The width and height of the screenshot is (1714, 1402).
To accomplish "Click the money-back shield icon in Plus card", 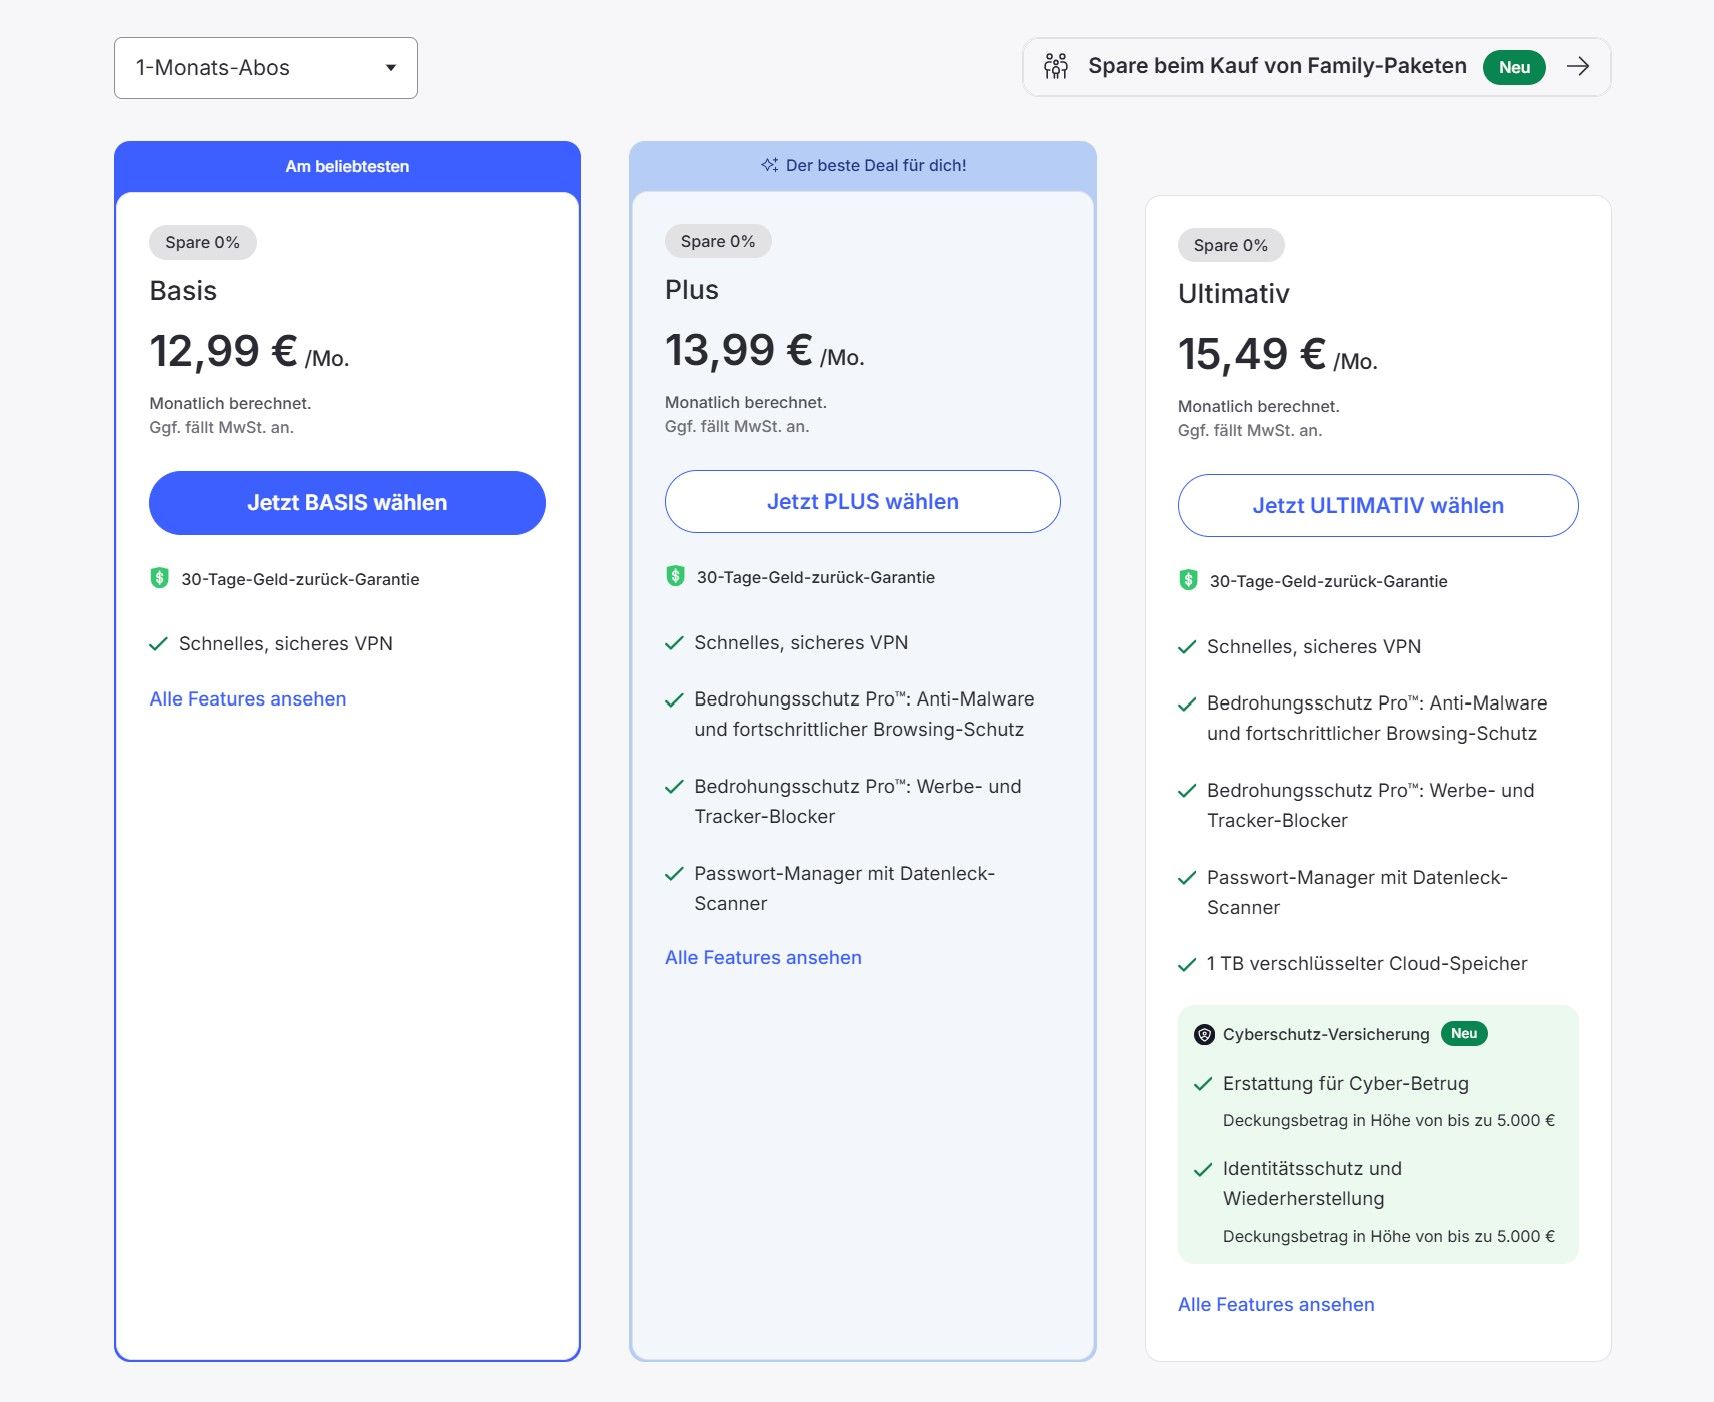I will 675,576.
